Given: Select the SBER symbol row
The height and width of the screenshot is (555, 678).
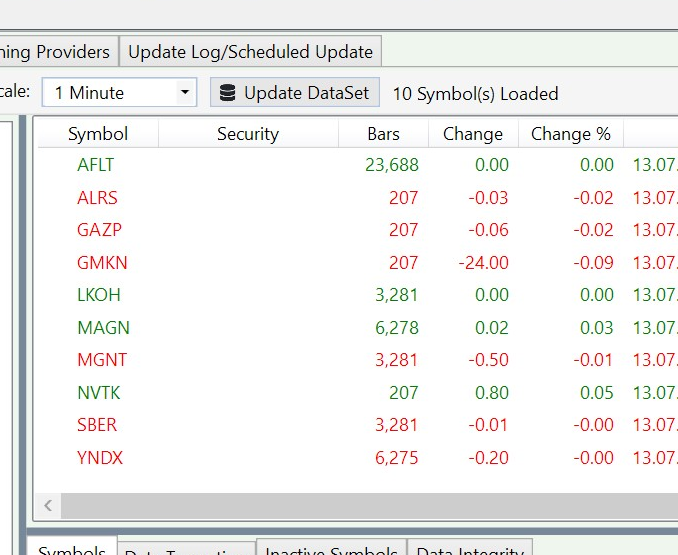Looking at the screenshot, I should pos(358,425).
